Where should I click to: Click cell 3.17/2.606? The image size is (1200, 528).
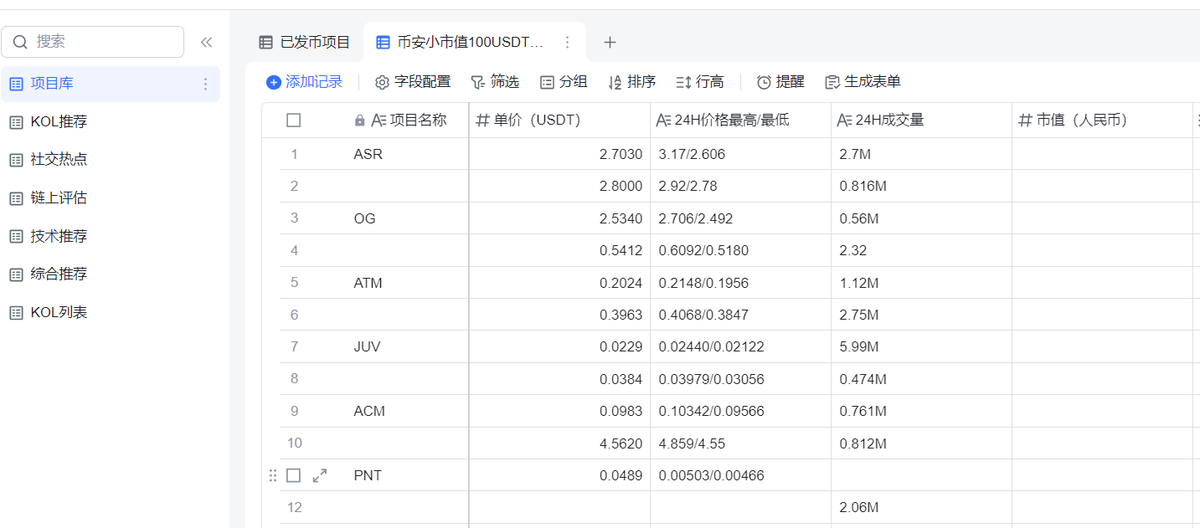point(741,154)
